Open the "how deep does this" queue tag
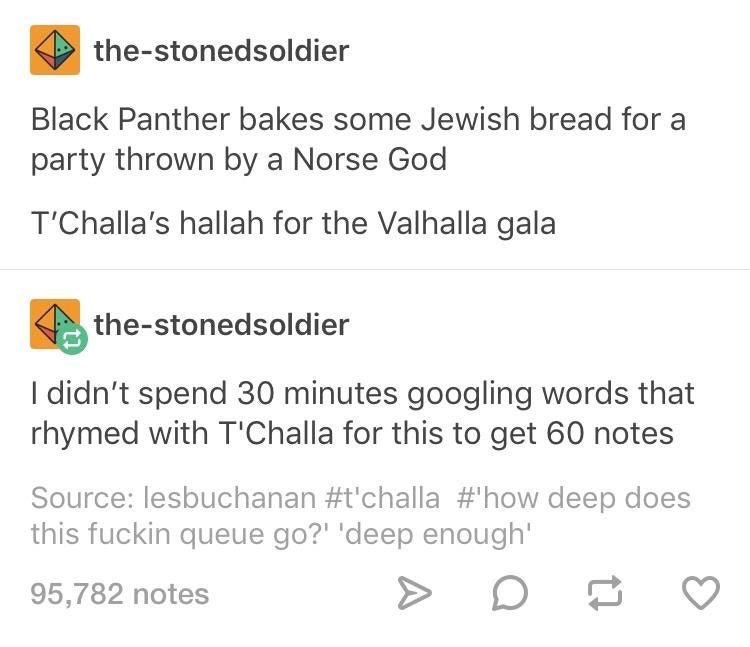Screen dimensions: 750x647 (x=574, y=497)
